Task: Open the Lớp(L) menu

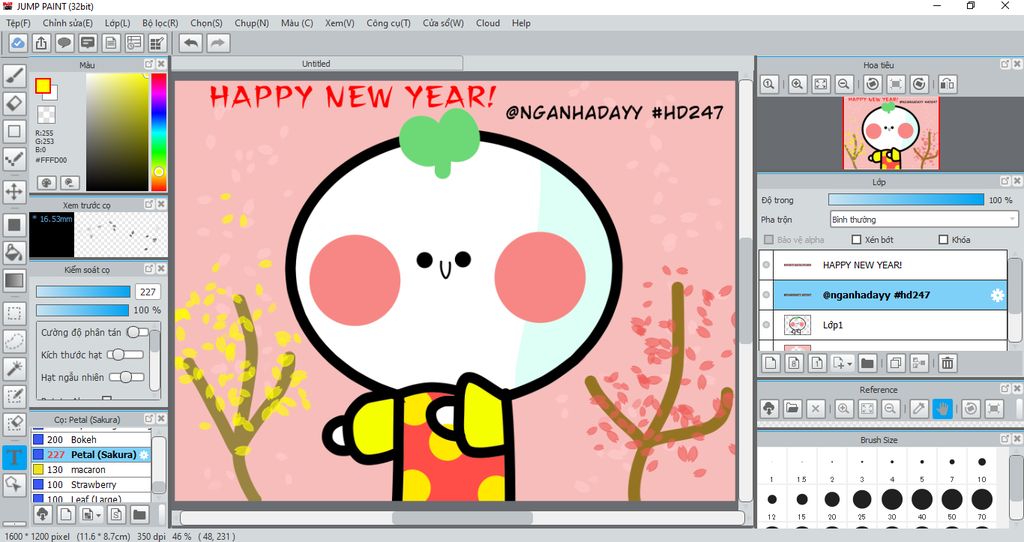Action: coord(118,23)
